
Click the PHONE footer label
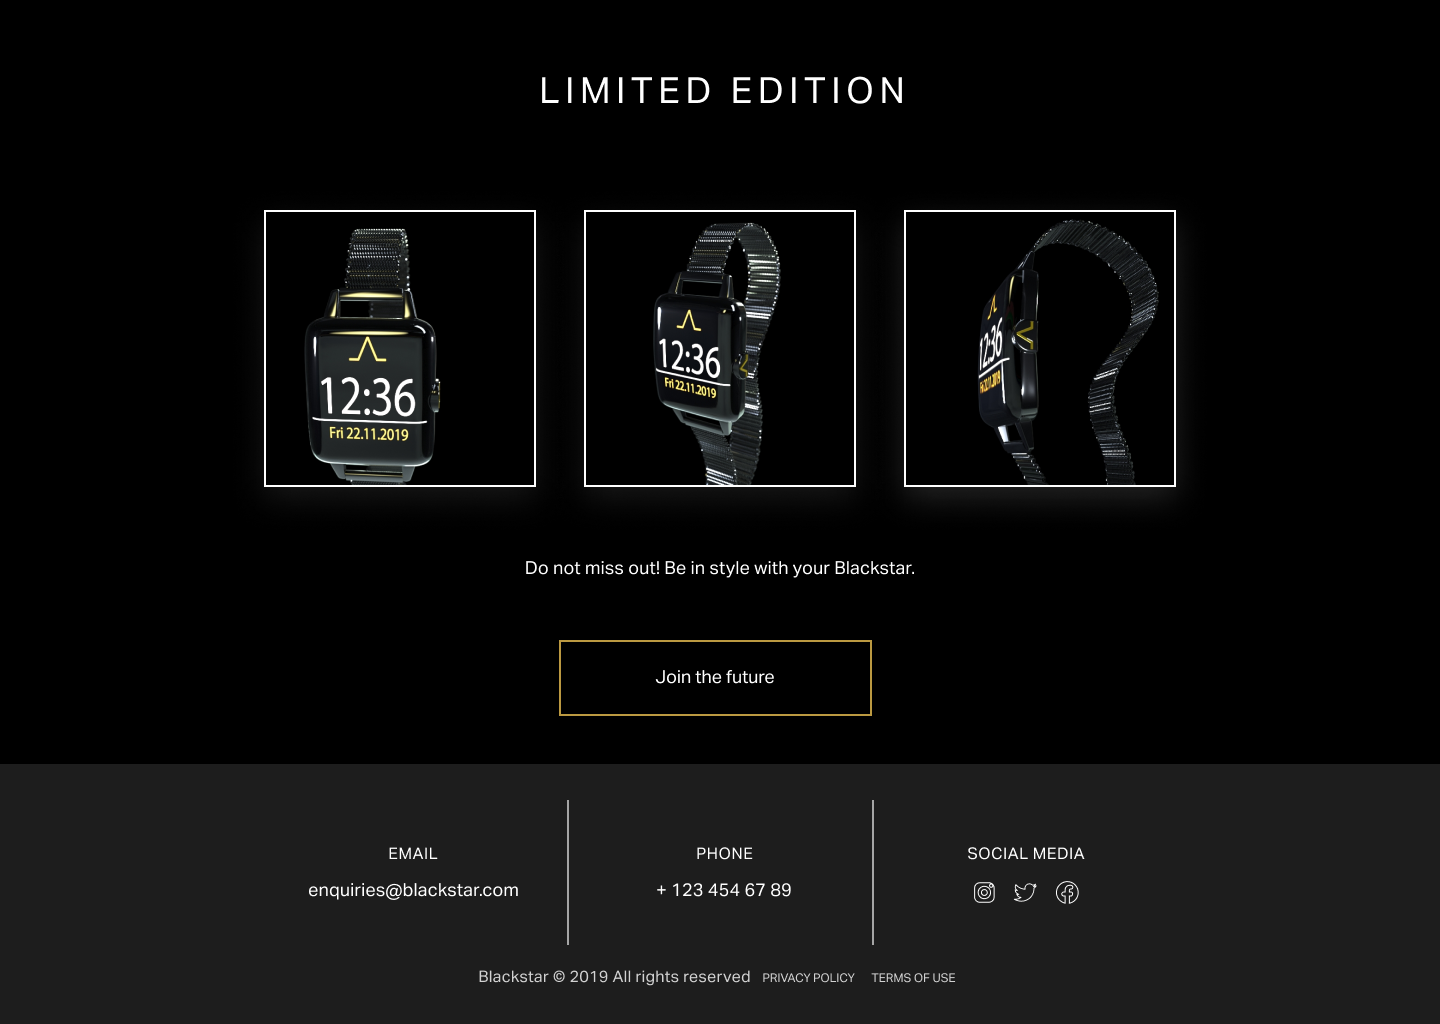pos(724,854)
